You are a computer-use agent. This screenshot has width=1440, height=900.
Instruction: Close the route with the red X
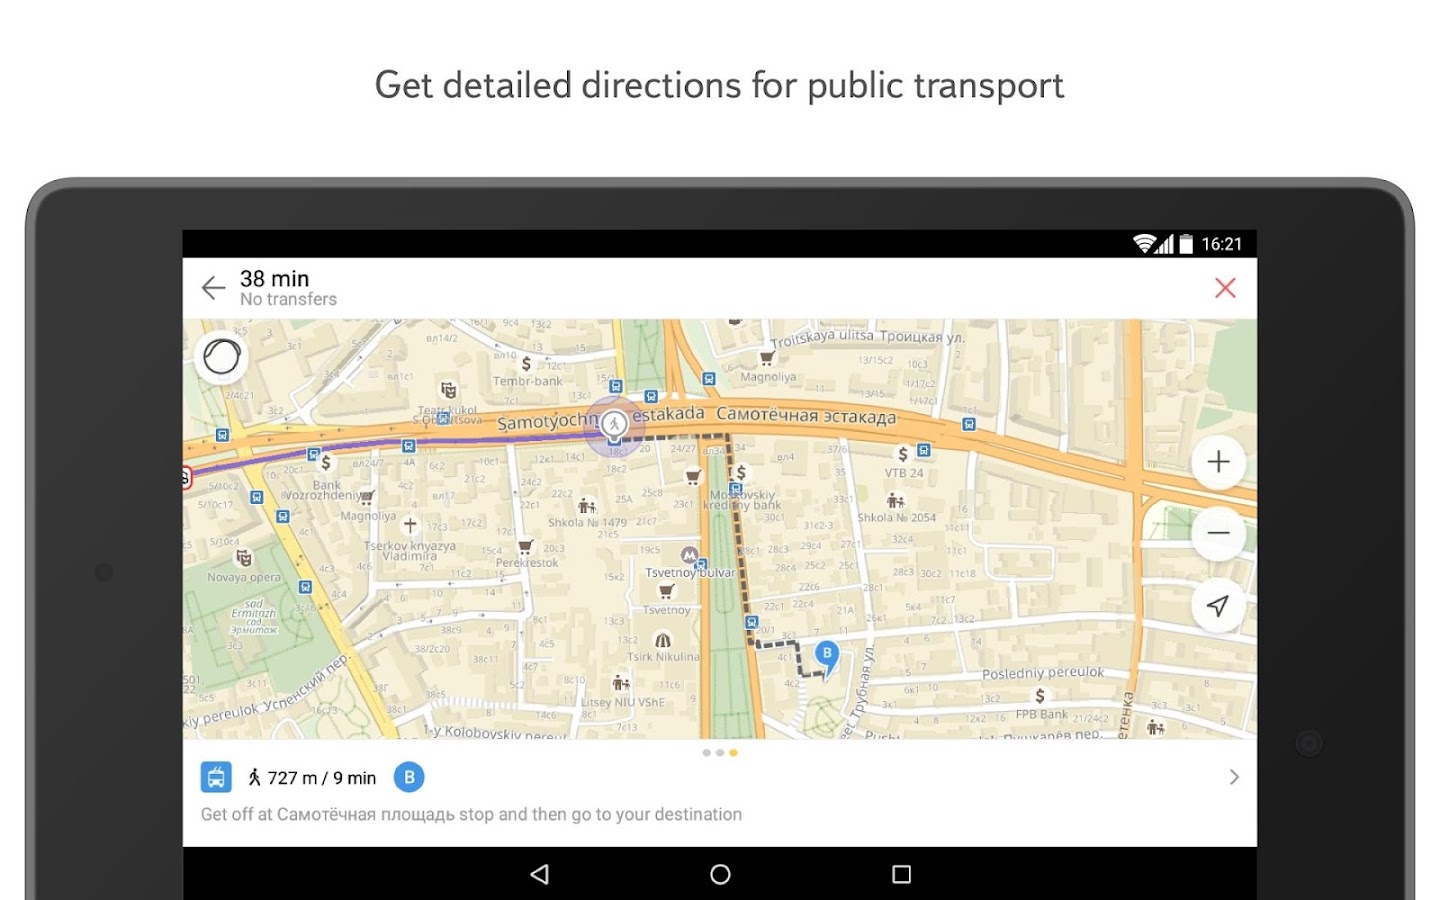(1225, 288)
